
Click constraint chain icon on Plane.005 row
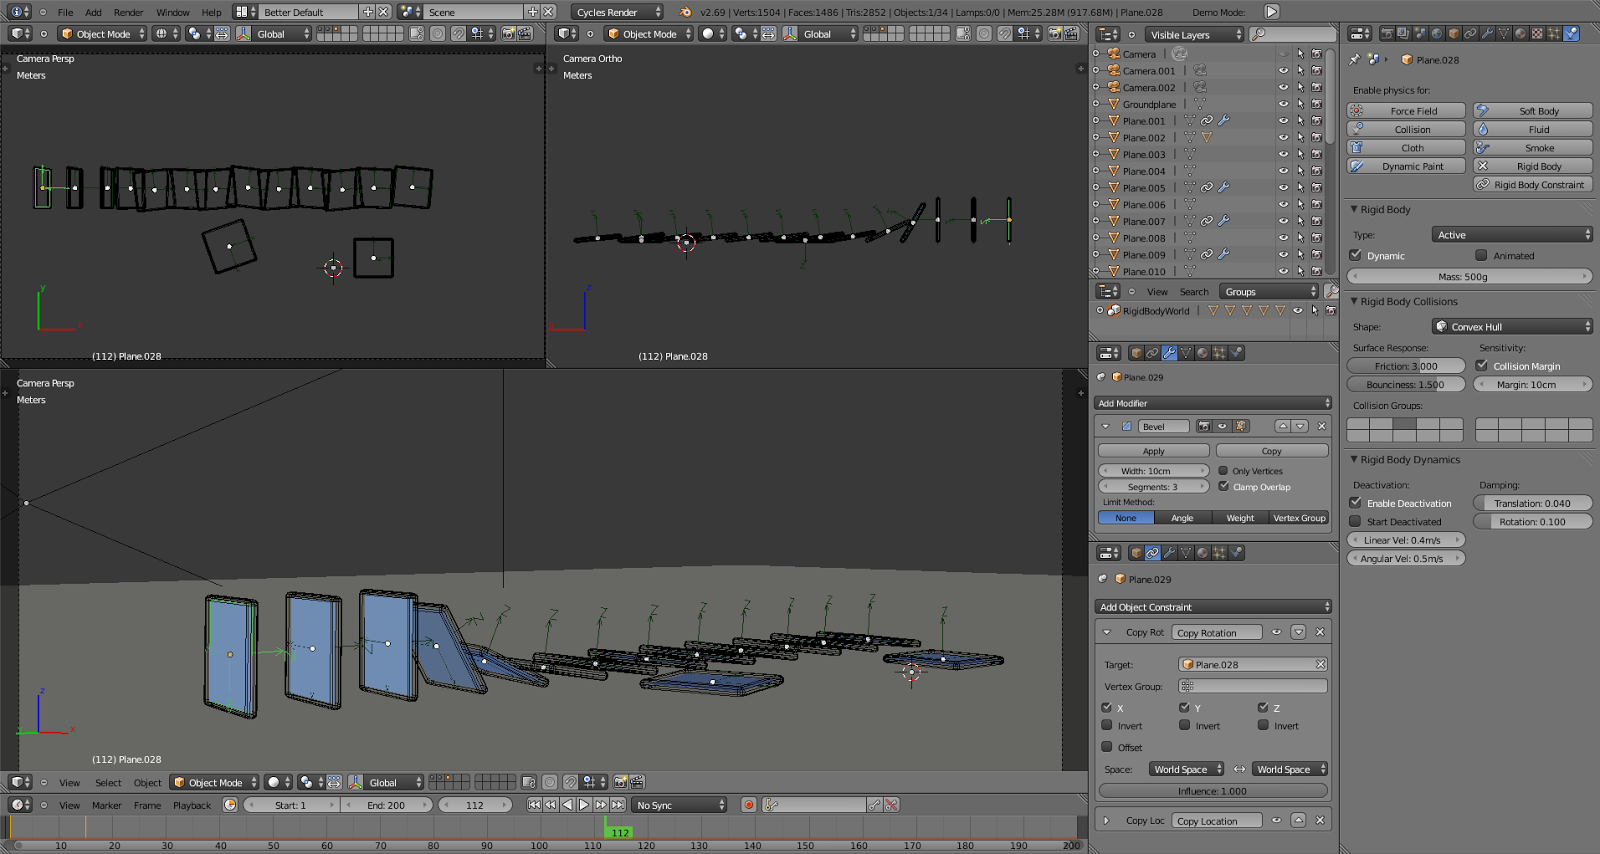pos(1207,188)
